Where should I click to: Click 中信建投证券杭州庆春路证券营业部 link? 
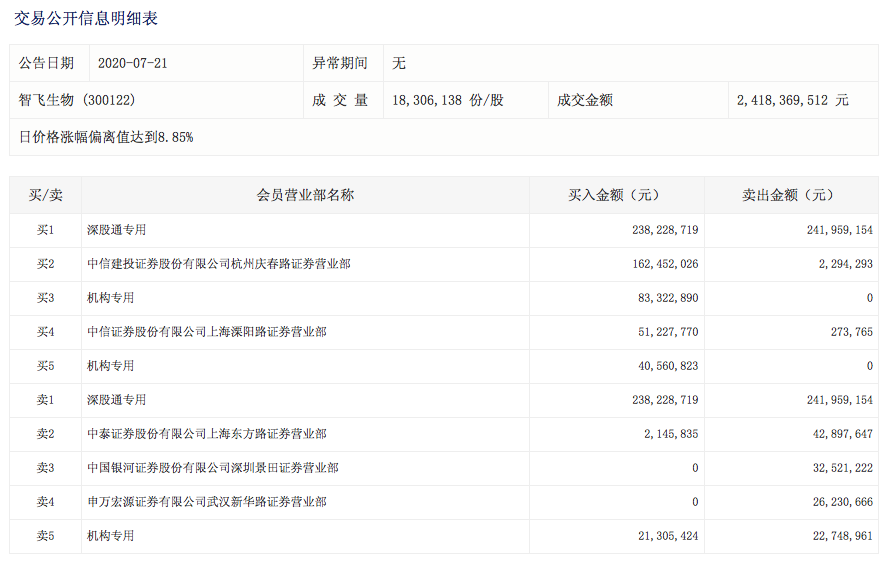218,264
